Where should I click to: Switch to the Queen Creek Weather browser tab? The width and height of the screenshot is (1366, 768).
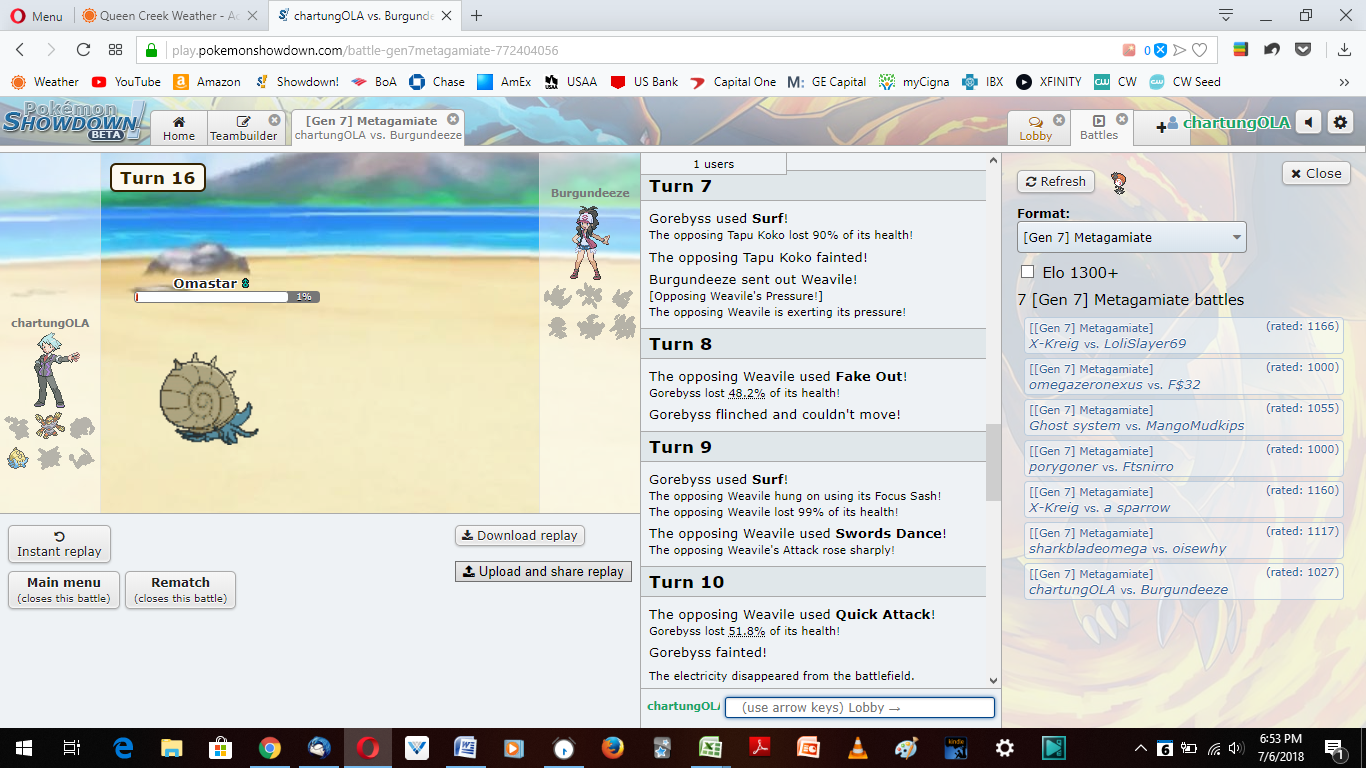[x=168, y=16]
